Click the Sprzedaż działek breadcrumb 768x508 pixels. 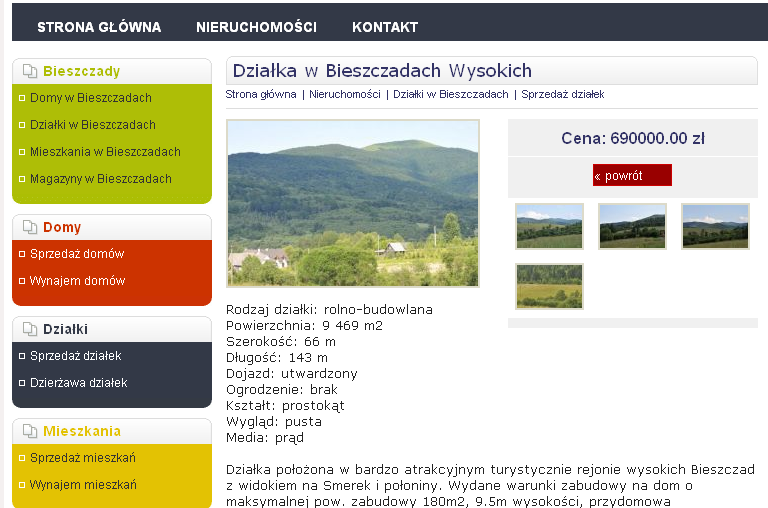(x=563, y=94)
